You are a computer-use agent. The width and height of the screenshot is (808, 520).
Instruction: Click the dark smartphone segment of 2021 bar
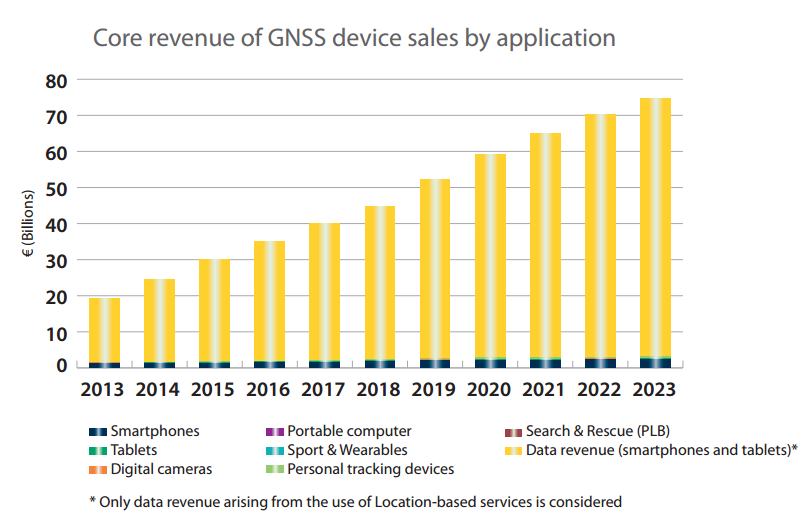[545, 363]
